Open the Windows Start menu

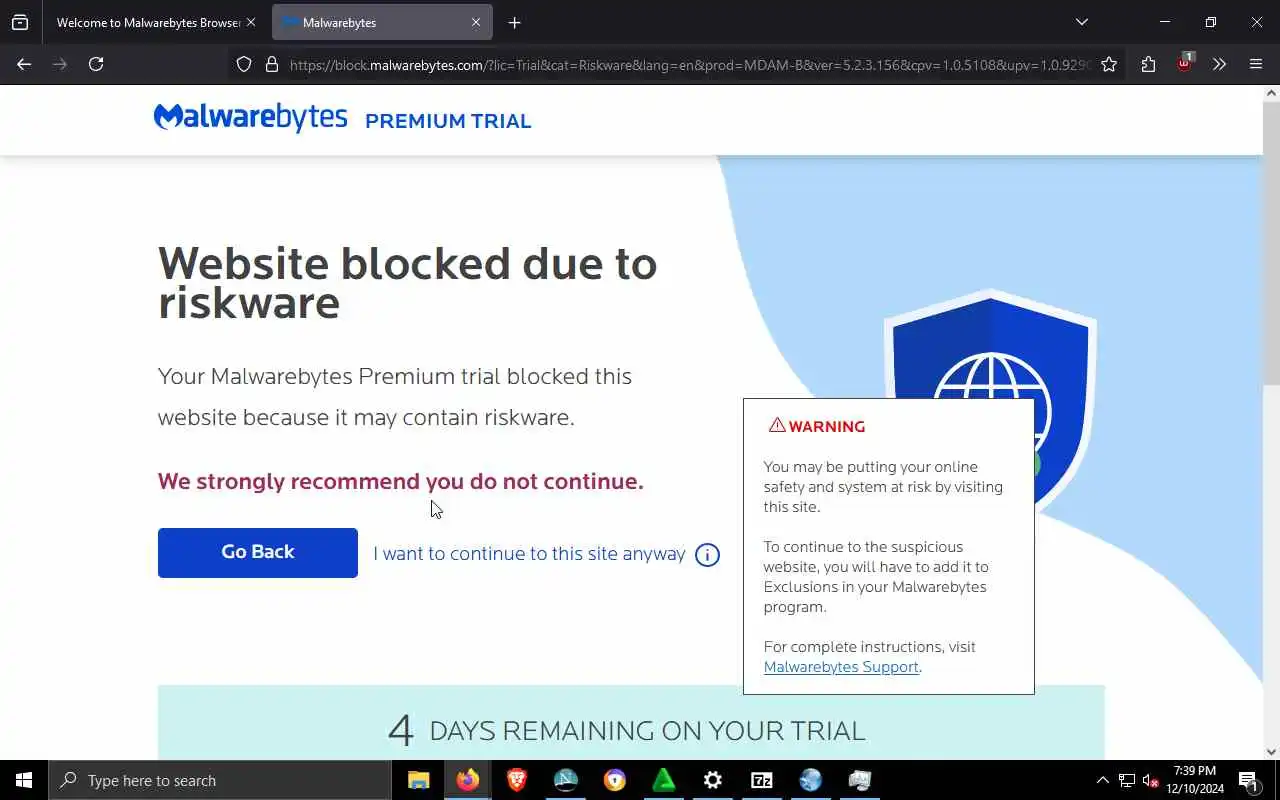[x=24, y=780]
